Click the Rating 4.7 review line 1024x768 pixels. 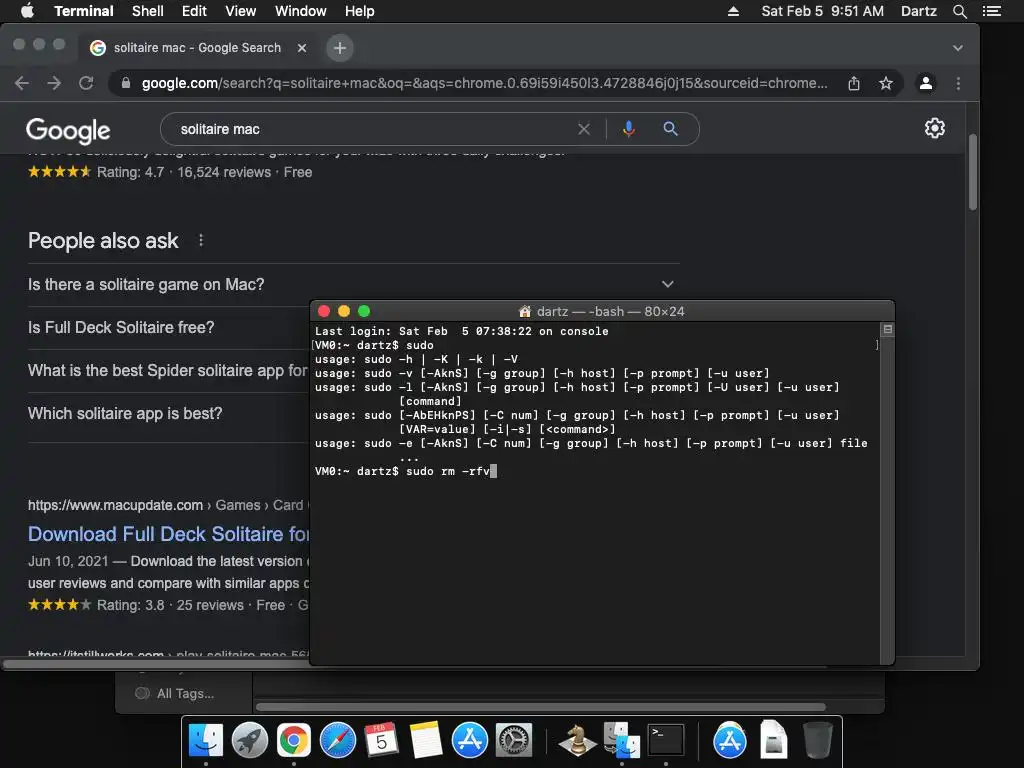coord(170,172)
